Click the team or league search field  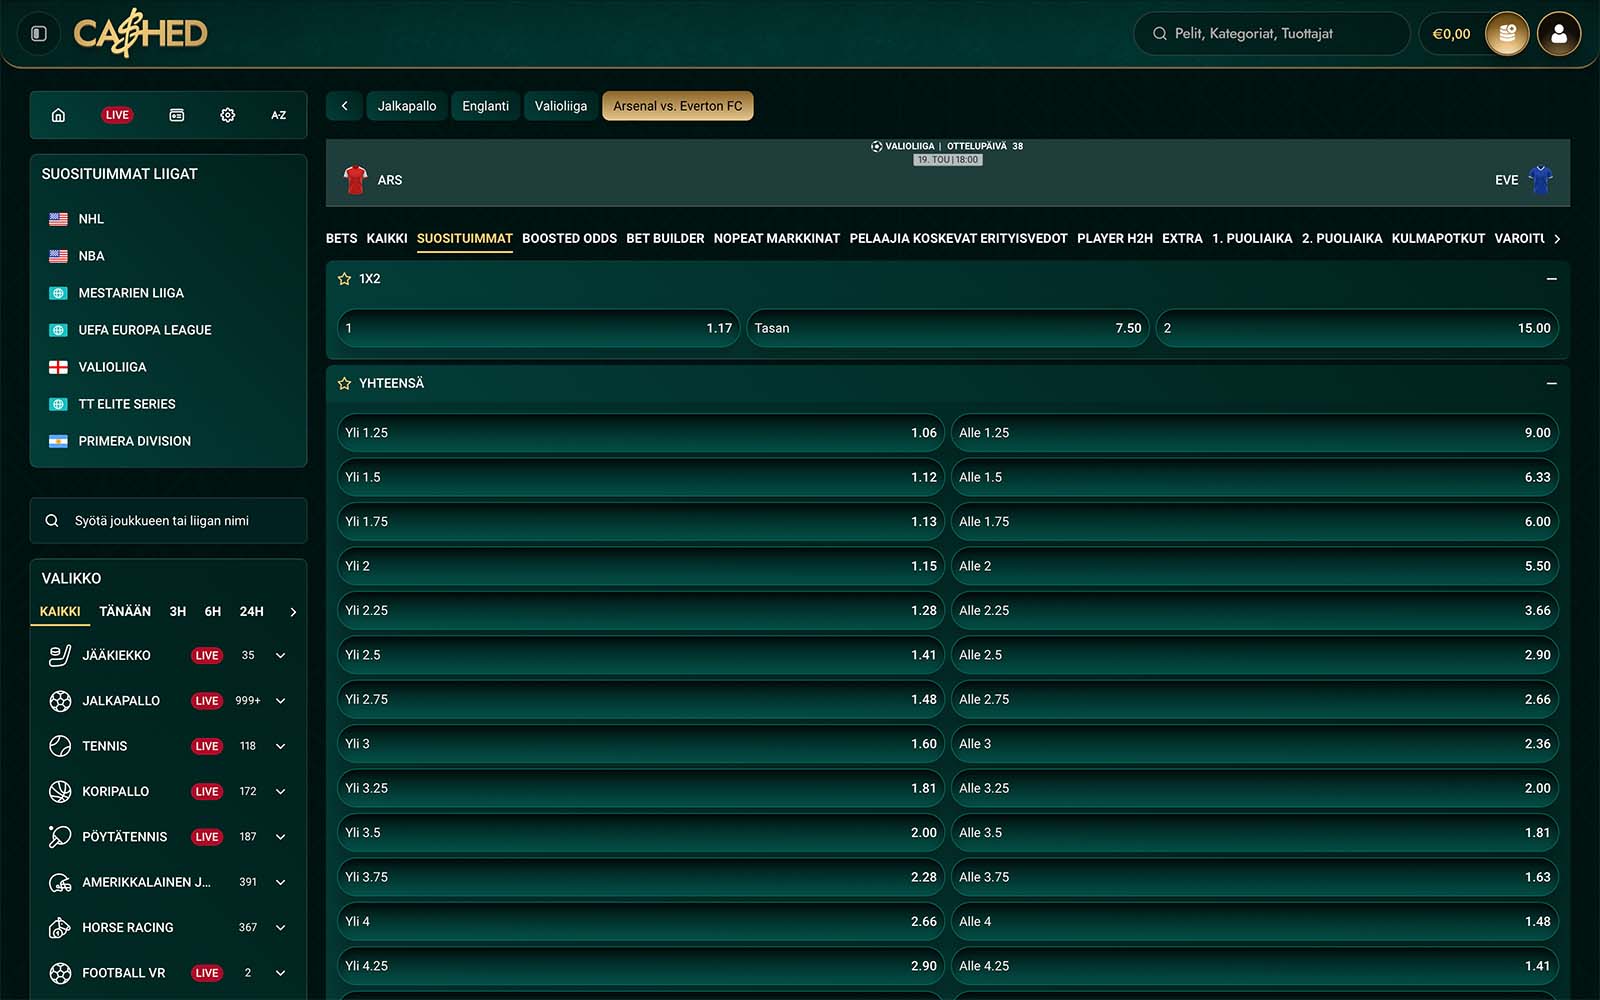click(168, 521)
